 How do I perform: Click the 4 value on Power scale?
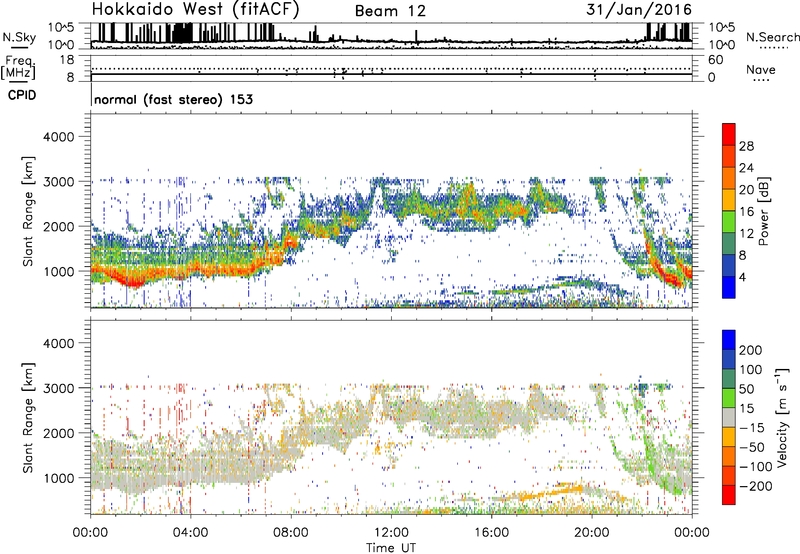(742, 277)
